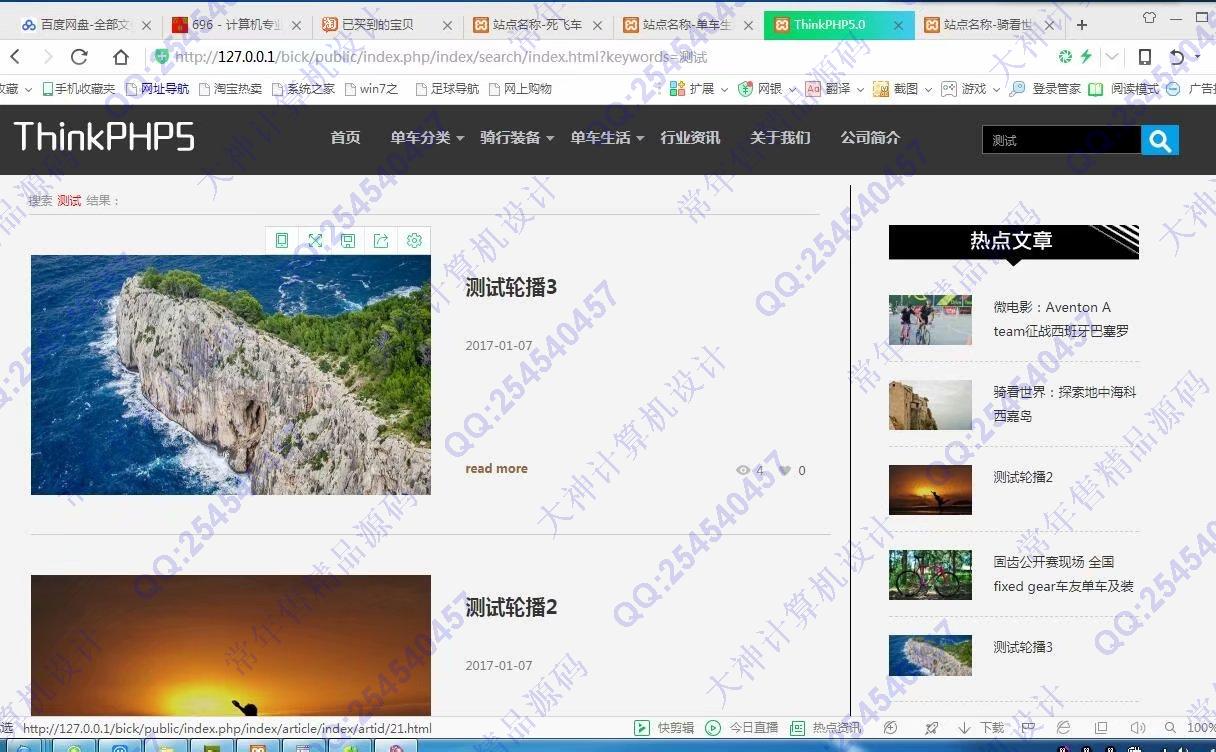Viewport: 1216px width, 752px height.
Task: Mute sound via status bar speaker icon
Action: tap(1137, 728)
